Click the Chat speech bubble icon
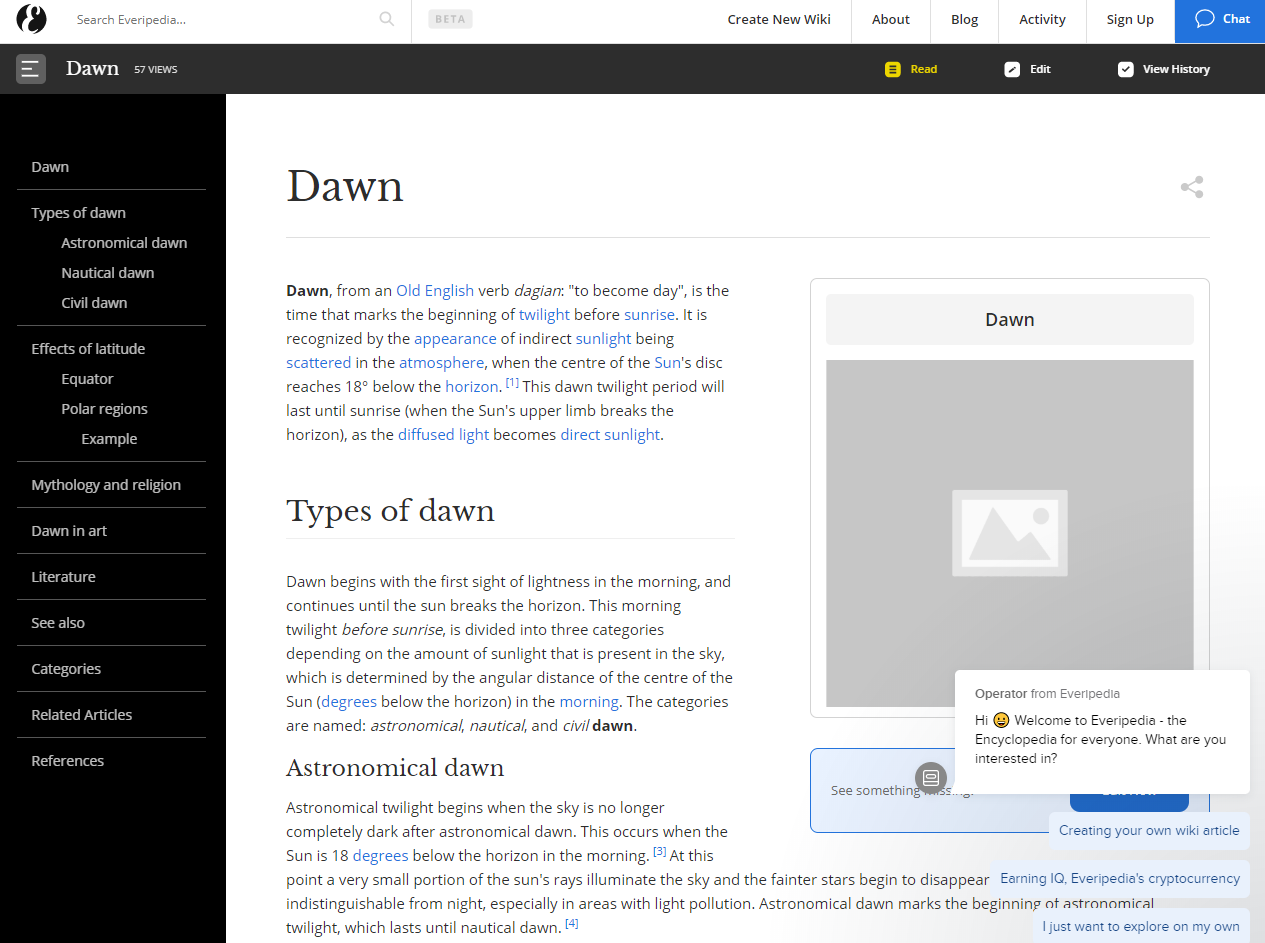1265x943 pixels. pyautogui.click(x=1205, y=18)
